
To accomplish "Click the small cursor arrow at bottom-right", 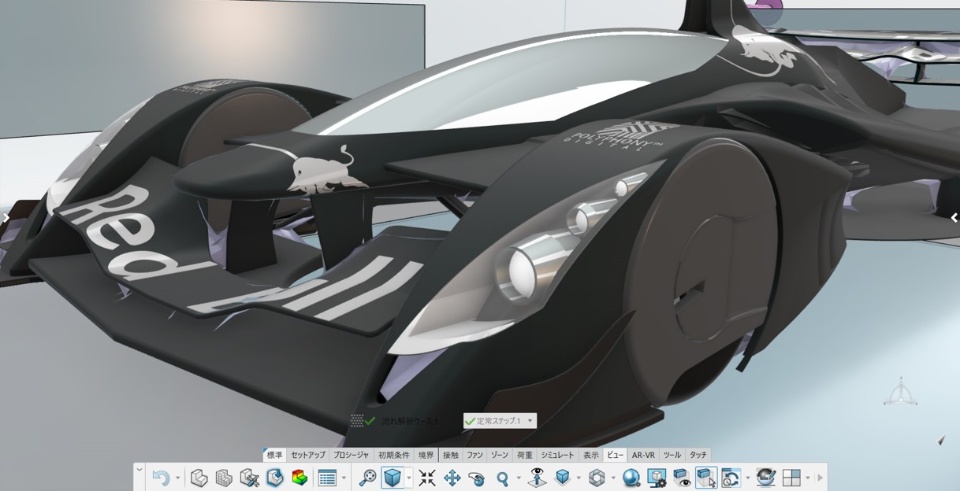I will point(941,440).
